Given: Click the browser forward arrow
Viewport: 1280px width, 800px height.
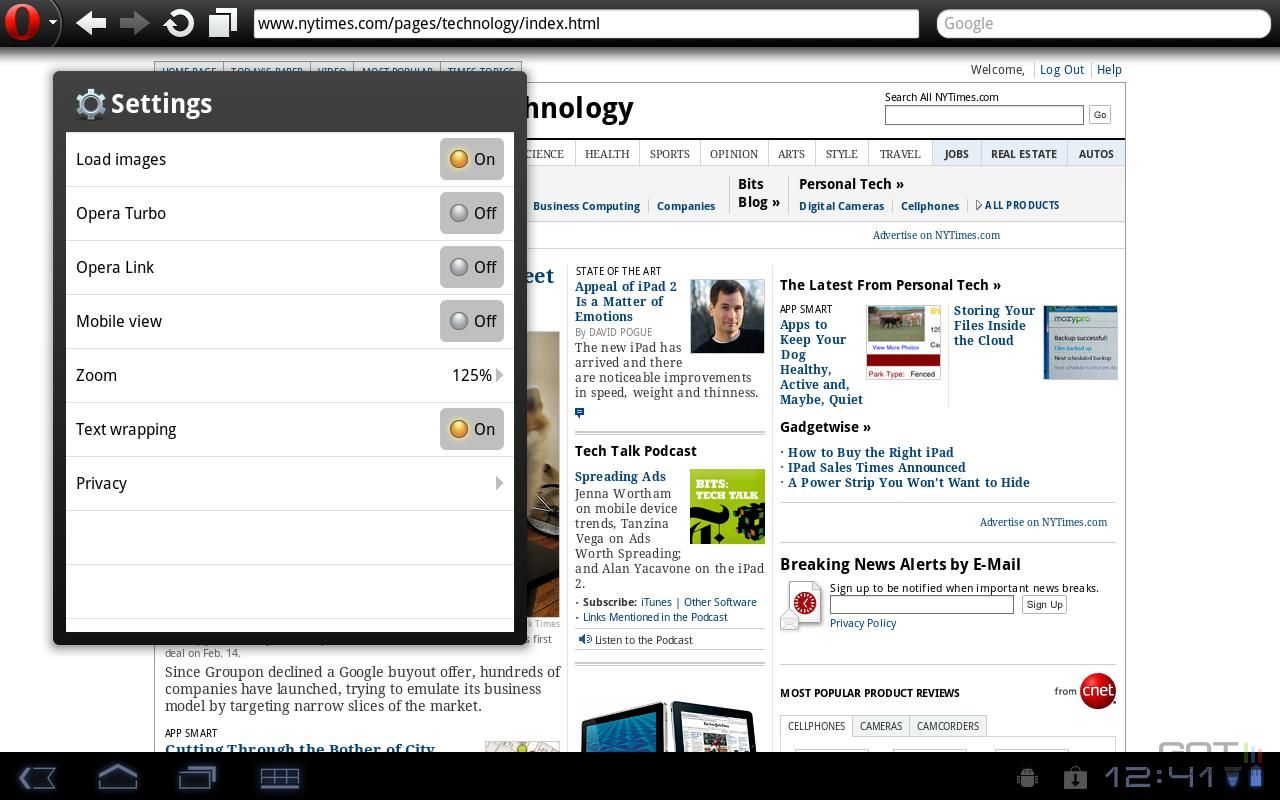Looking at the screenshot, I should coord(135,23).
